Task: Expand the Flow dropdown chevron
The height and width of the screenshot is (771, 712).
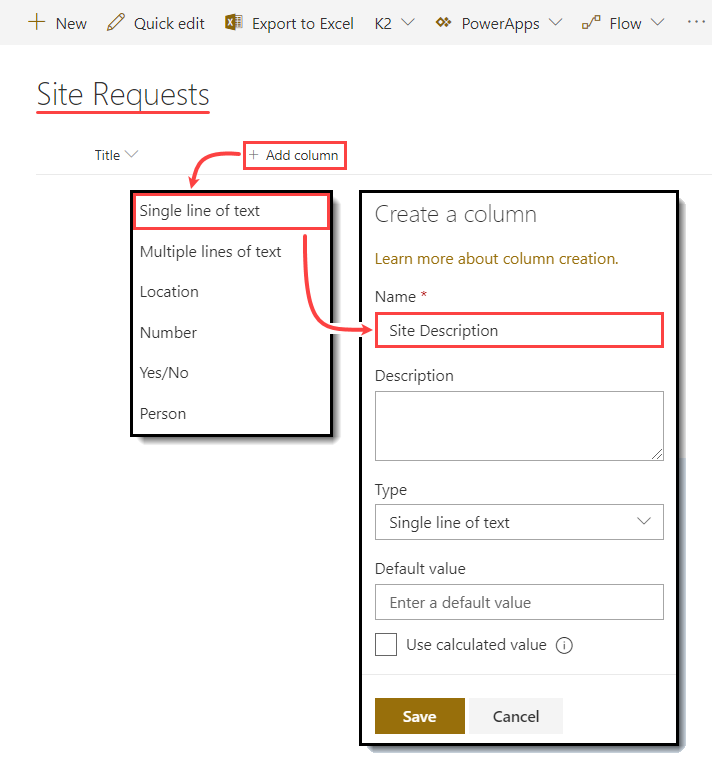Action: 657,23
